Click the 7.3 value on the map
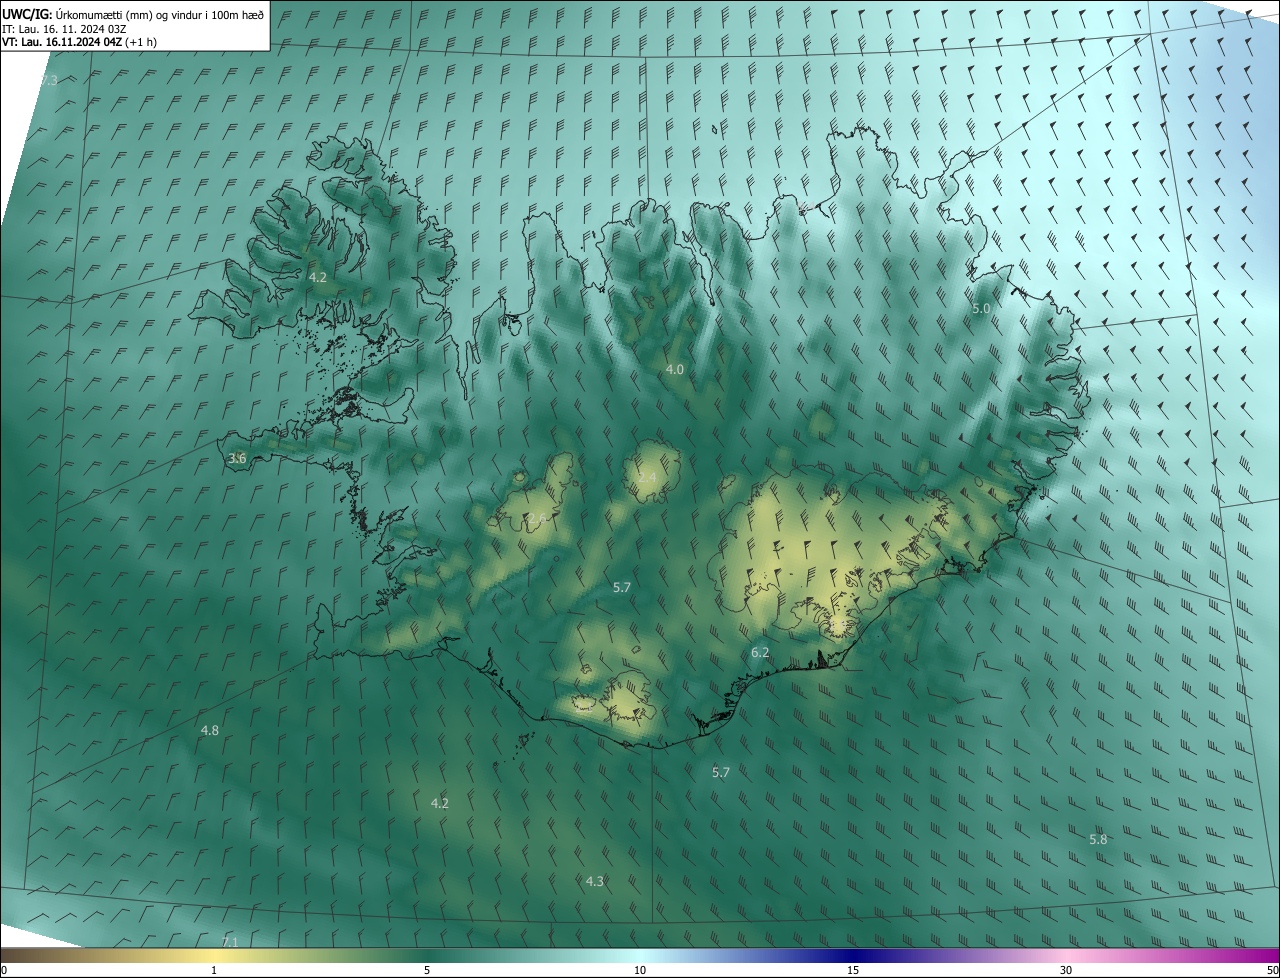The height and width of the screenshot is (978, 1280). tap(48, 80)
